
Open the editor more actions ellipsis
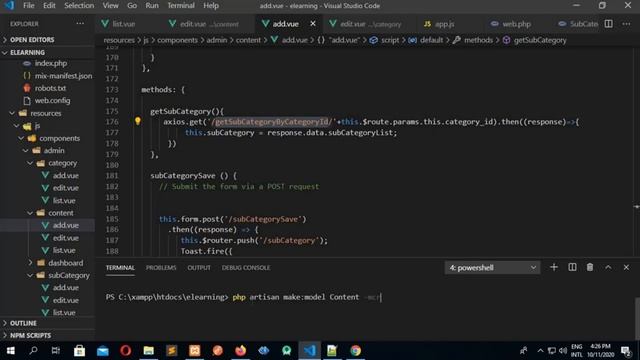(x=627, y=24)
